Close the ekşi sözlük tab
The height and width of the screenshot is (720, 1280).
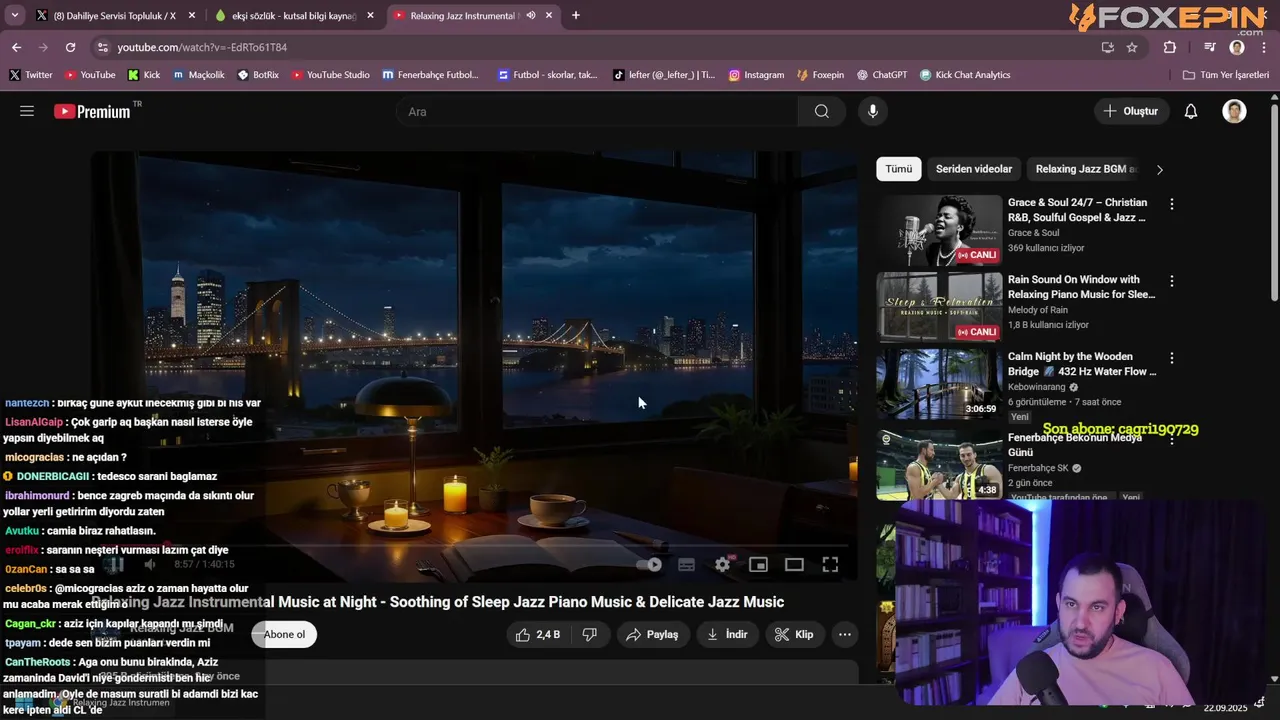tap(370, 15)
